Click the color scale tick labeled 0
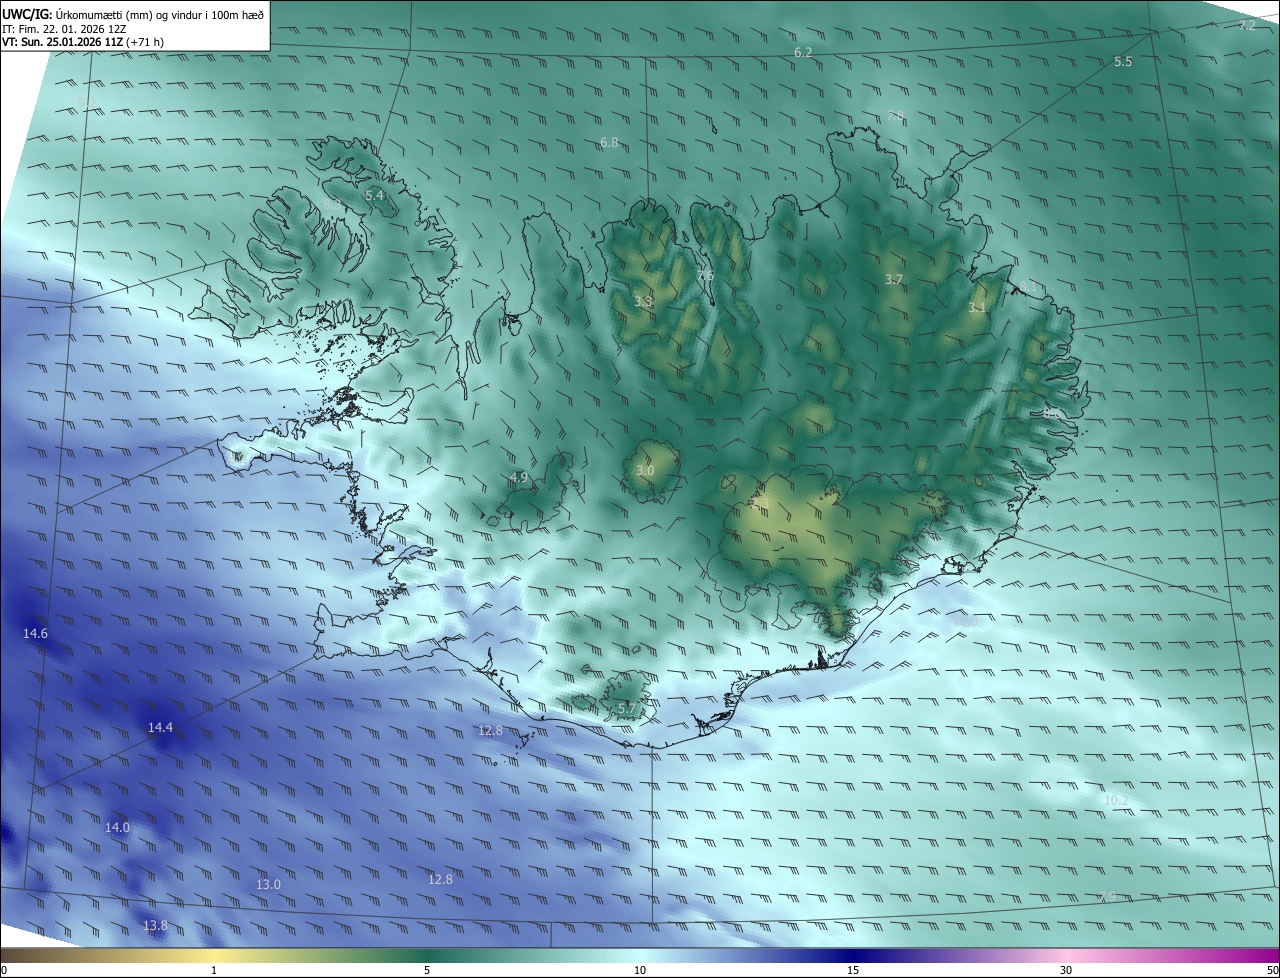Image resolution: width=1280 pixels, height=978 pixels. coord(4,970)
